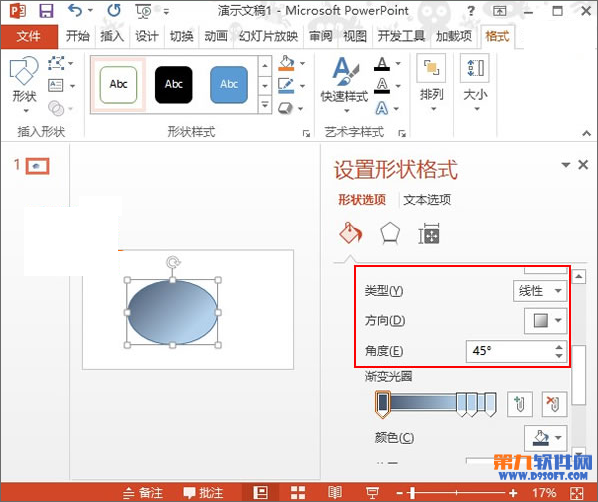The image size is (598, 502).
Task: Open the 文本选项 tab
Action: (427, 200)
